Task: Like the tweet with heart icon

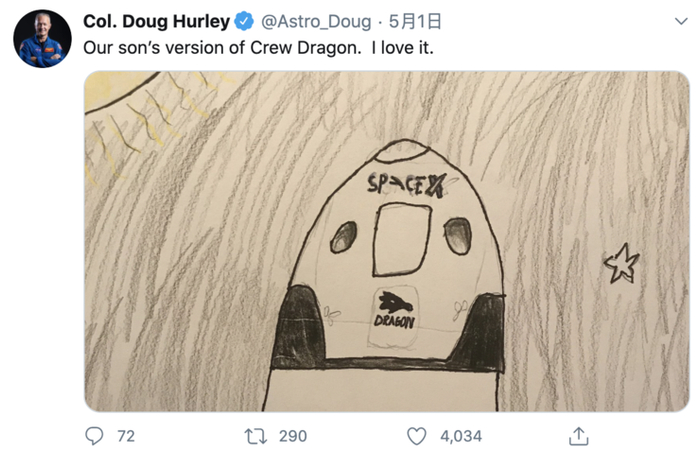Action: click(417, 436)
